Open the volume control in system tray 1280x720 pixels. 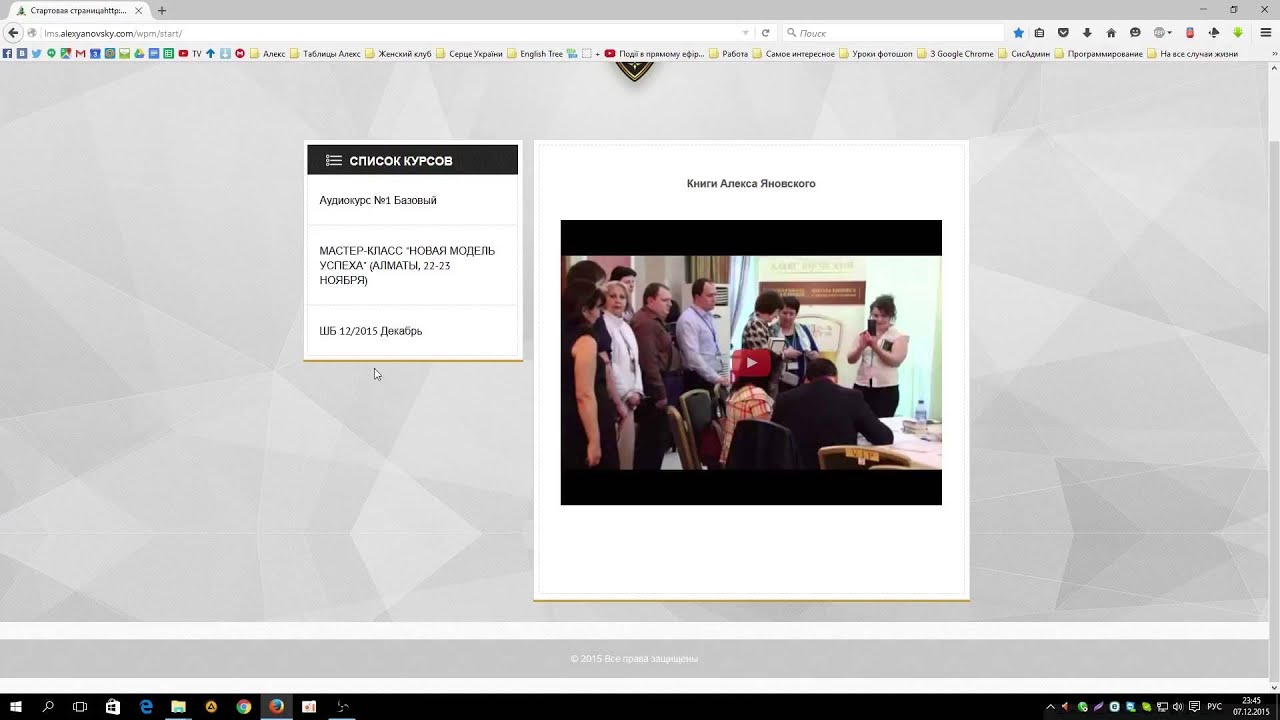point(1177,707)
